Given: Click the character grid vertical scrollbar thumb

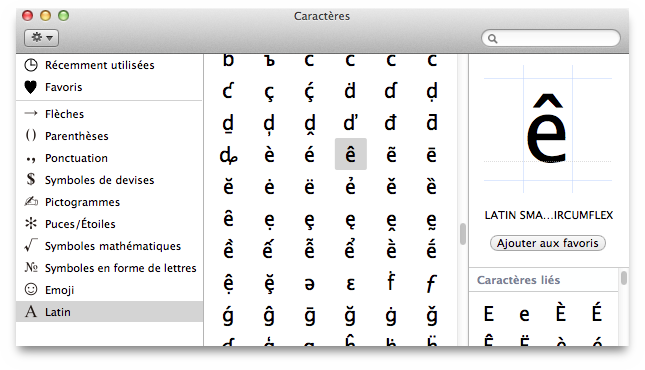Looking at the screenshot, I should [463, 234].
